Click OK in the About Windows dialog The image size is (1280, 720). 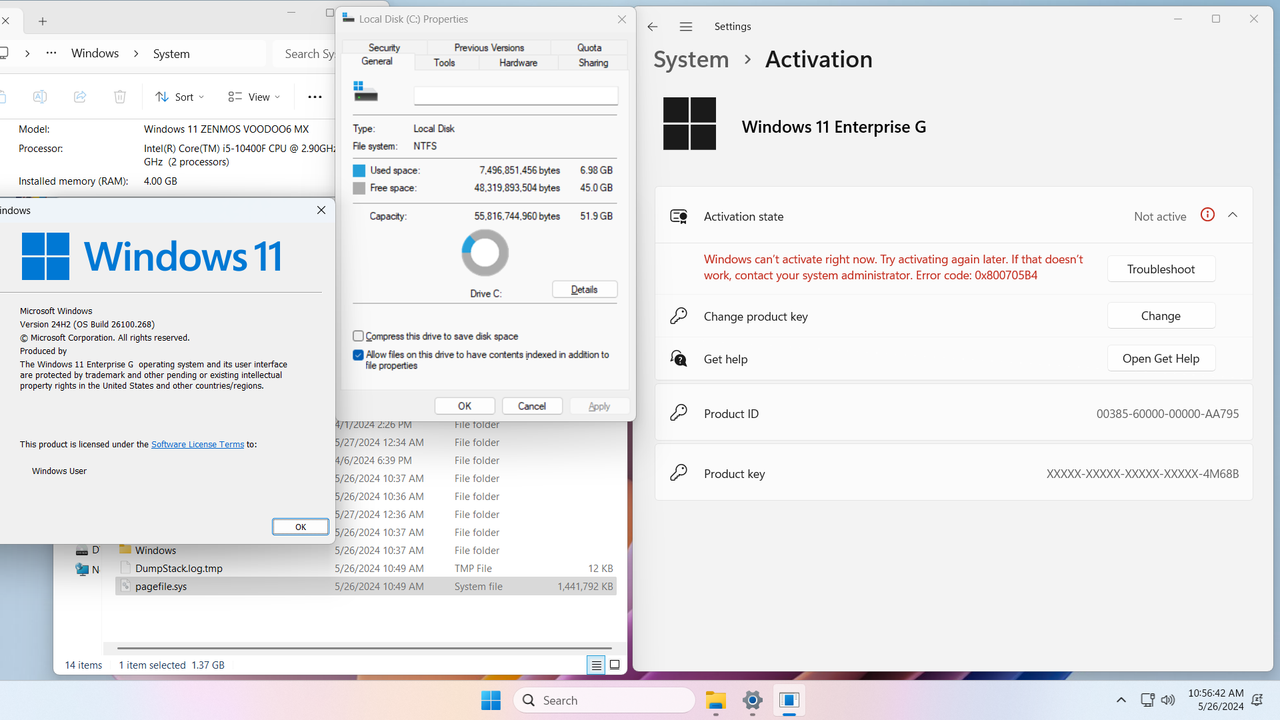(300, 527)
